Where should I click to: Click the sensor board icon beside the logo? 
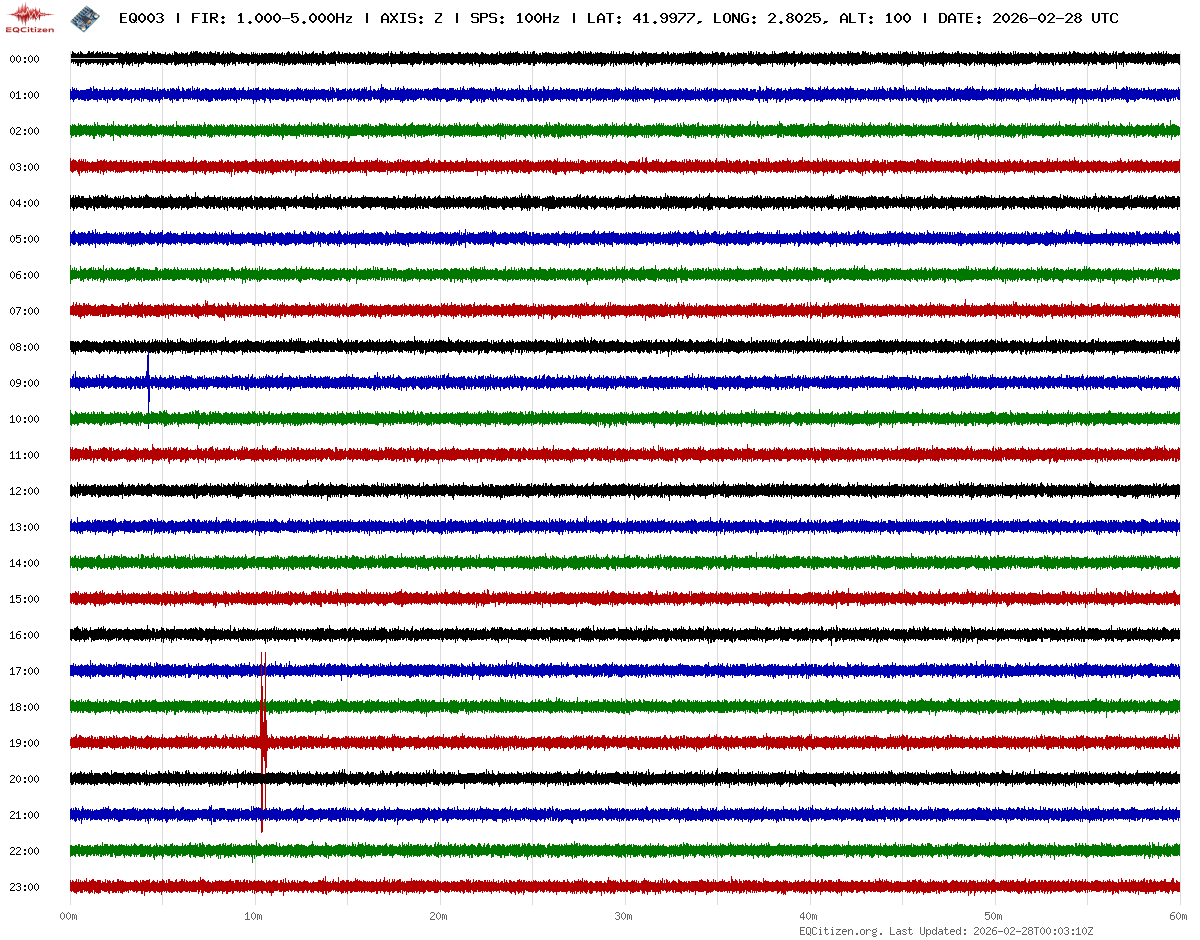pos(83,17)
